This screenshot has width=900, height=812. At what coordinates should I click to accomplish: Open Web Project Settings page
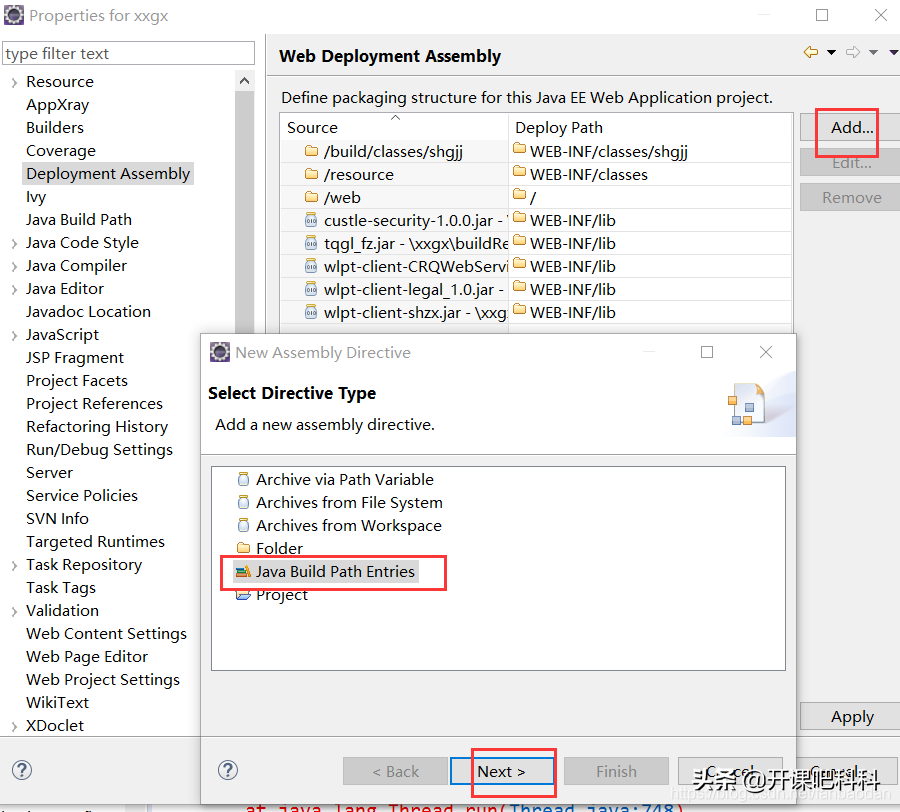[103, 679]
